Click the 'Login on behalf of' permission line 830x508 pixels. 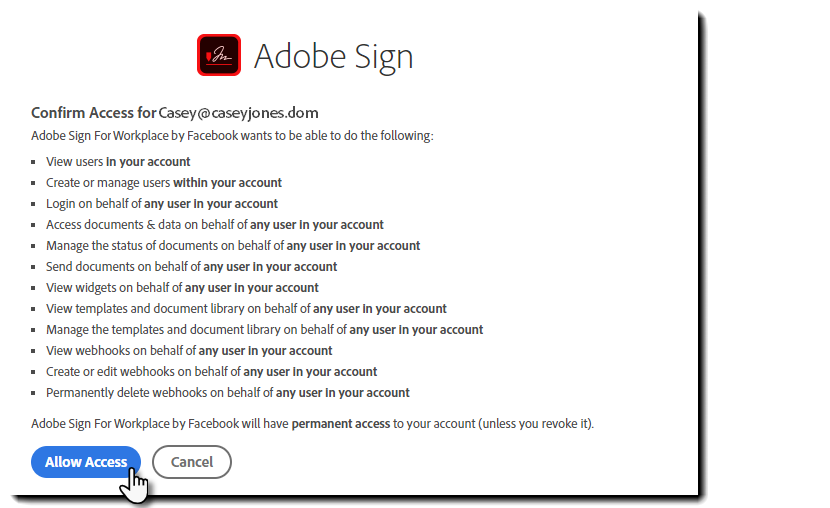point(162,204)
